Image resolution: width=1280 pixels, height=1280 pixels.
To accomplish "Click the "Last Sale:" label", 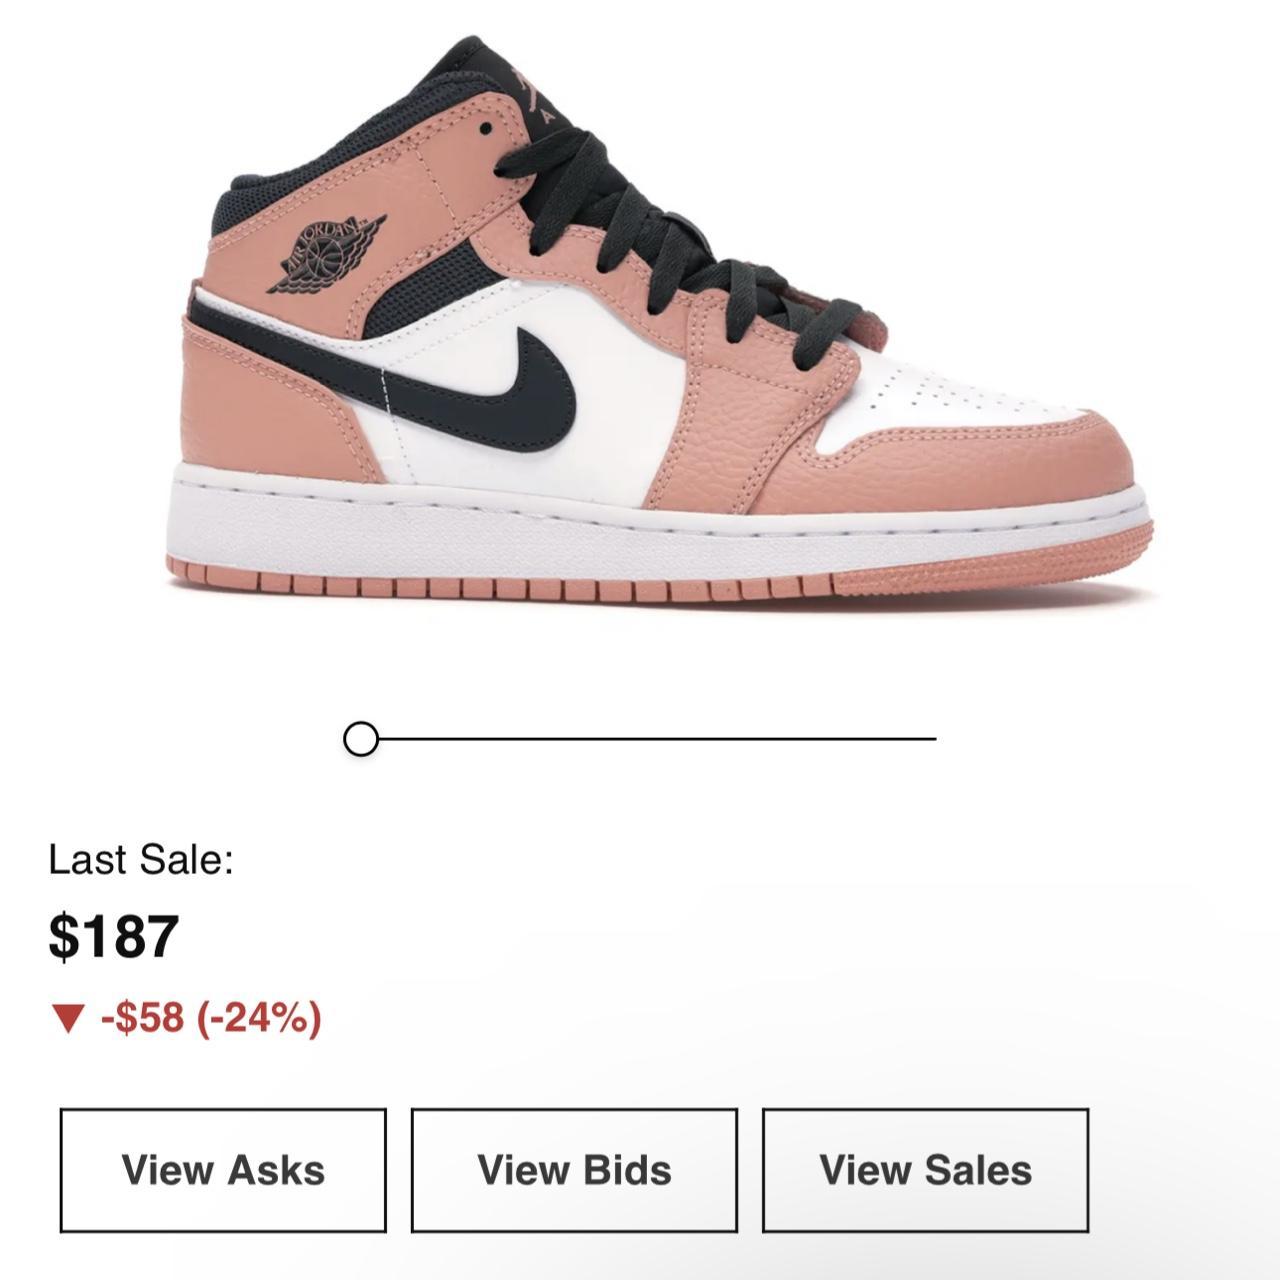I will [x=141, y=860].
